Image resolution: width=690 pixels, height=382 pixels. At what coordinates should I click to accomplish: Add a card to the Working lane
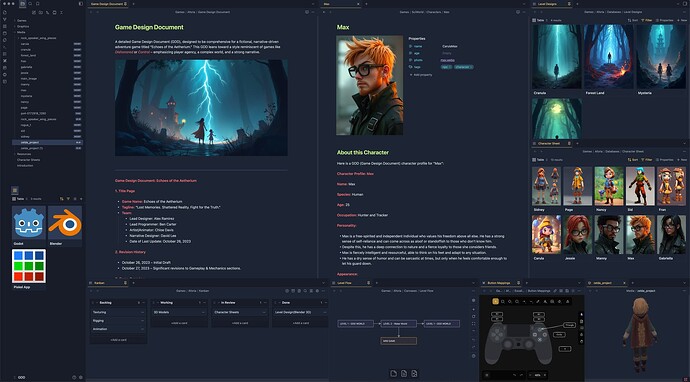(x=179, y=323)
